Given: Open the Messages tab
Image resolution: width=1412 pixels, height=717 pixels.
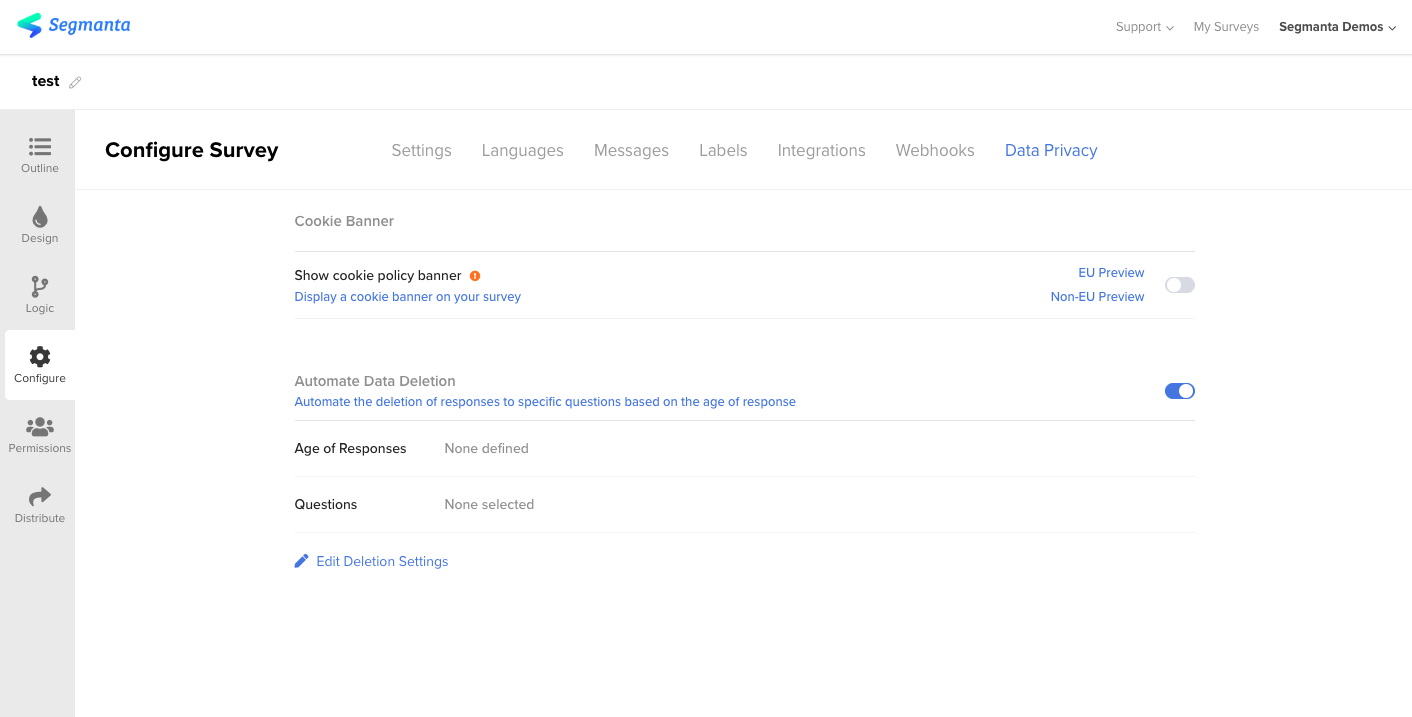Looking at the screenshot, I should pyautogui.click(x=631, y=150).
